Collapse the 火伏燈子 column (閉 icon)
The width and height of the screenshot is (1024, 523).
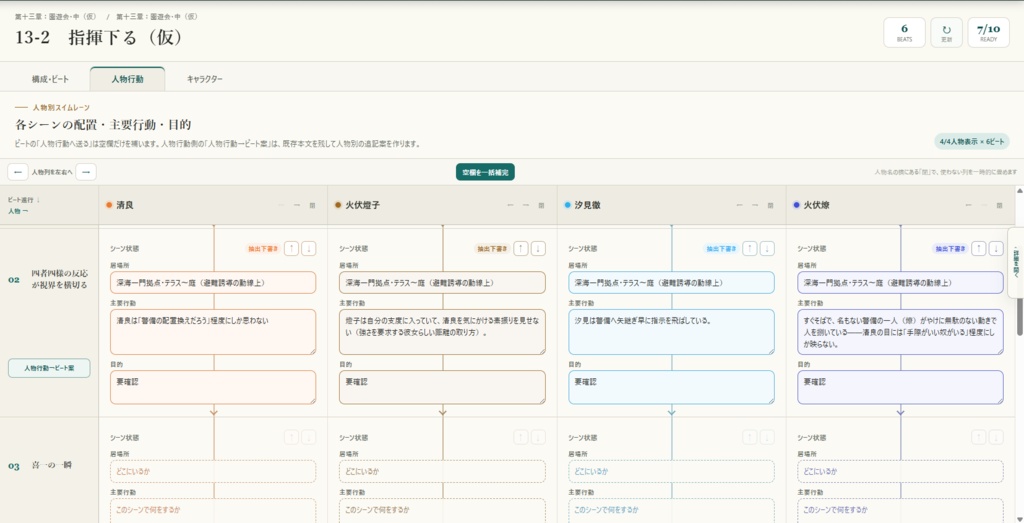coord(541,205)
